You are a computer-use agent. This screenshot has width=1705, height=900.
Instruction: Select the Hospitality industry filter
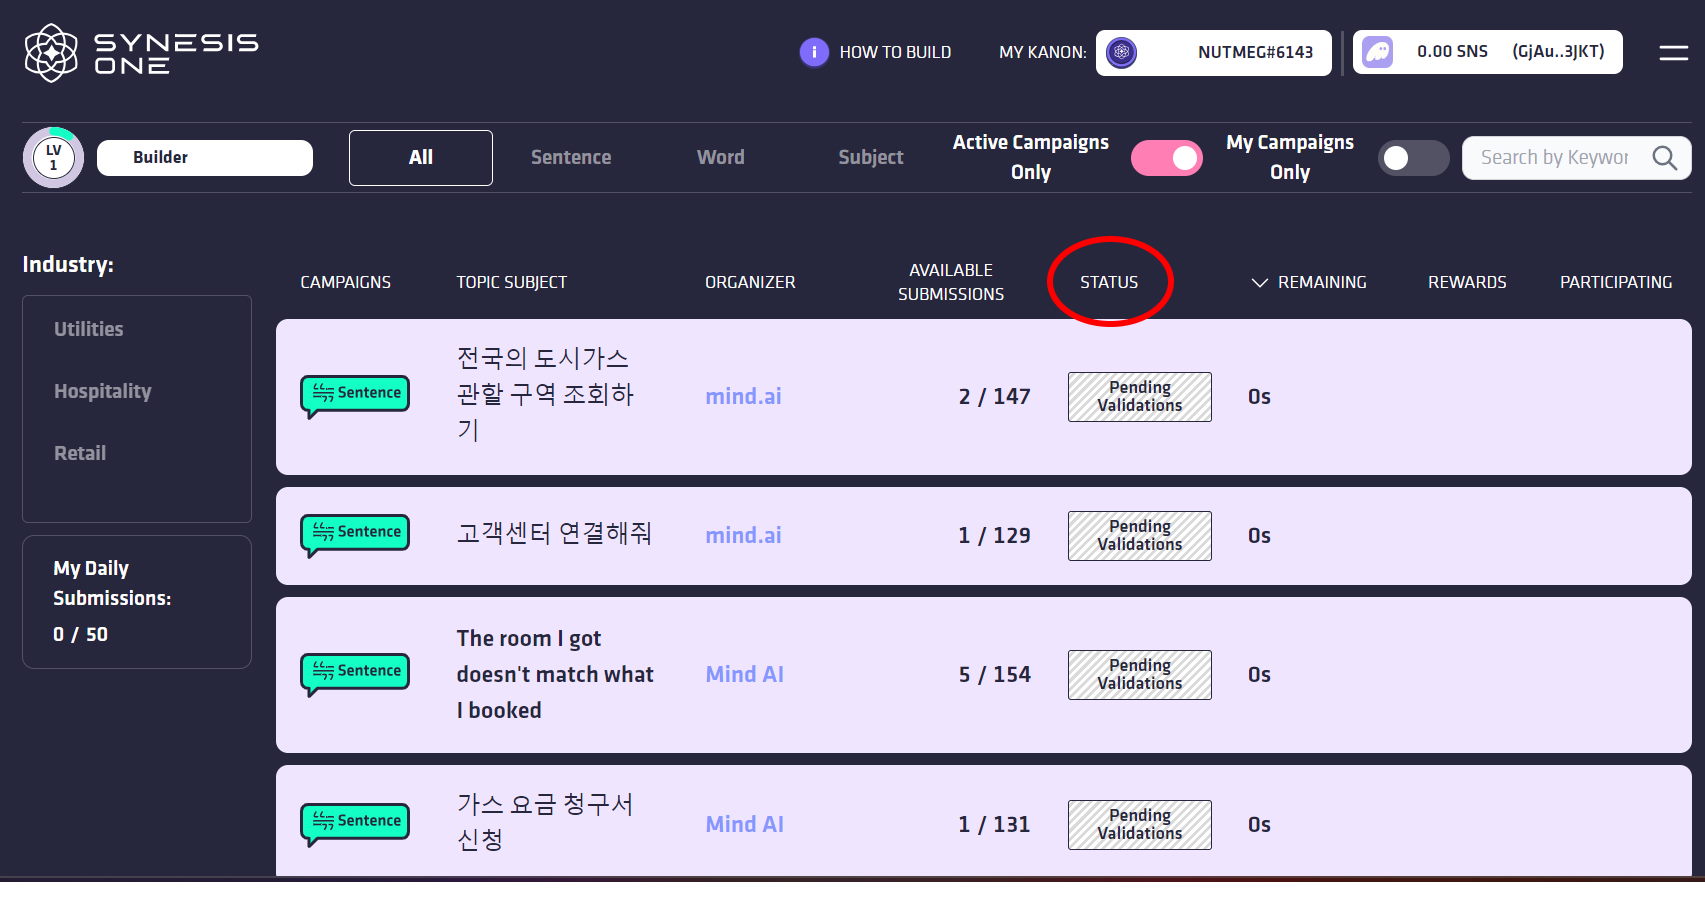(x=103, y=391)
